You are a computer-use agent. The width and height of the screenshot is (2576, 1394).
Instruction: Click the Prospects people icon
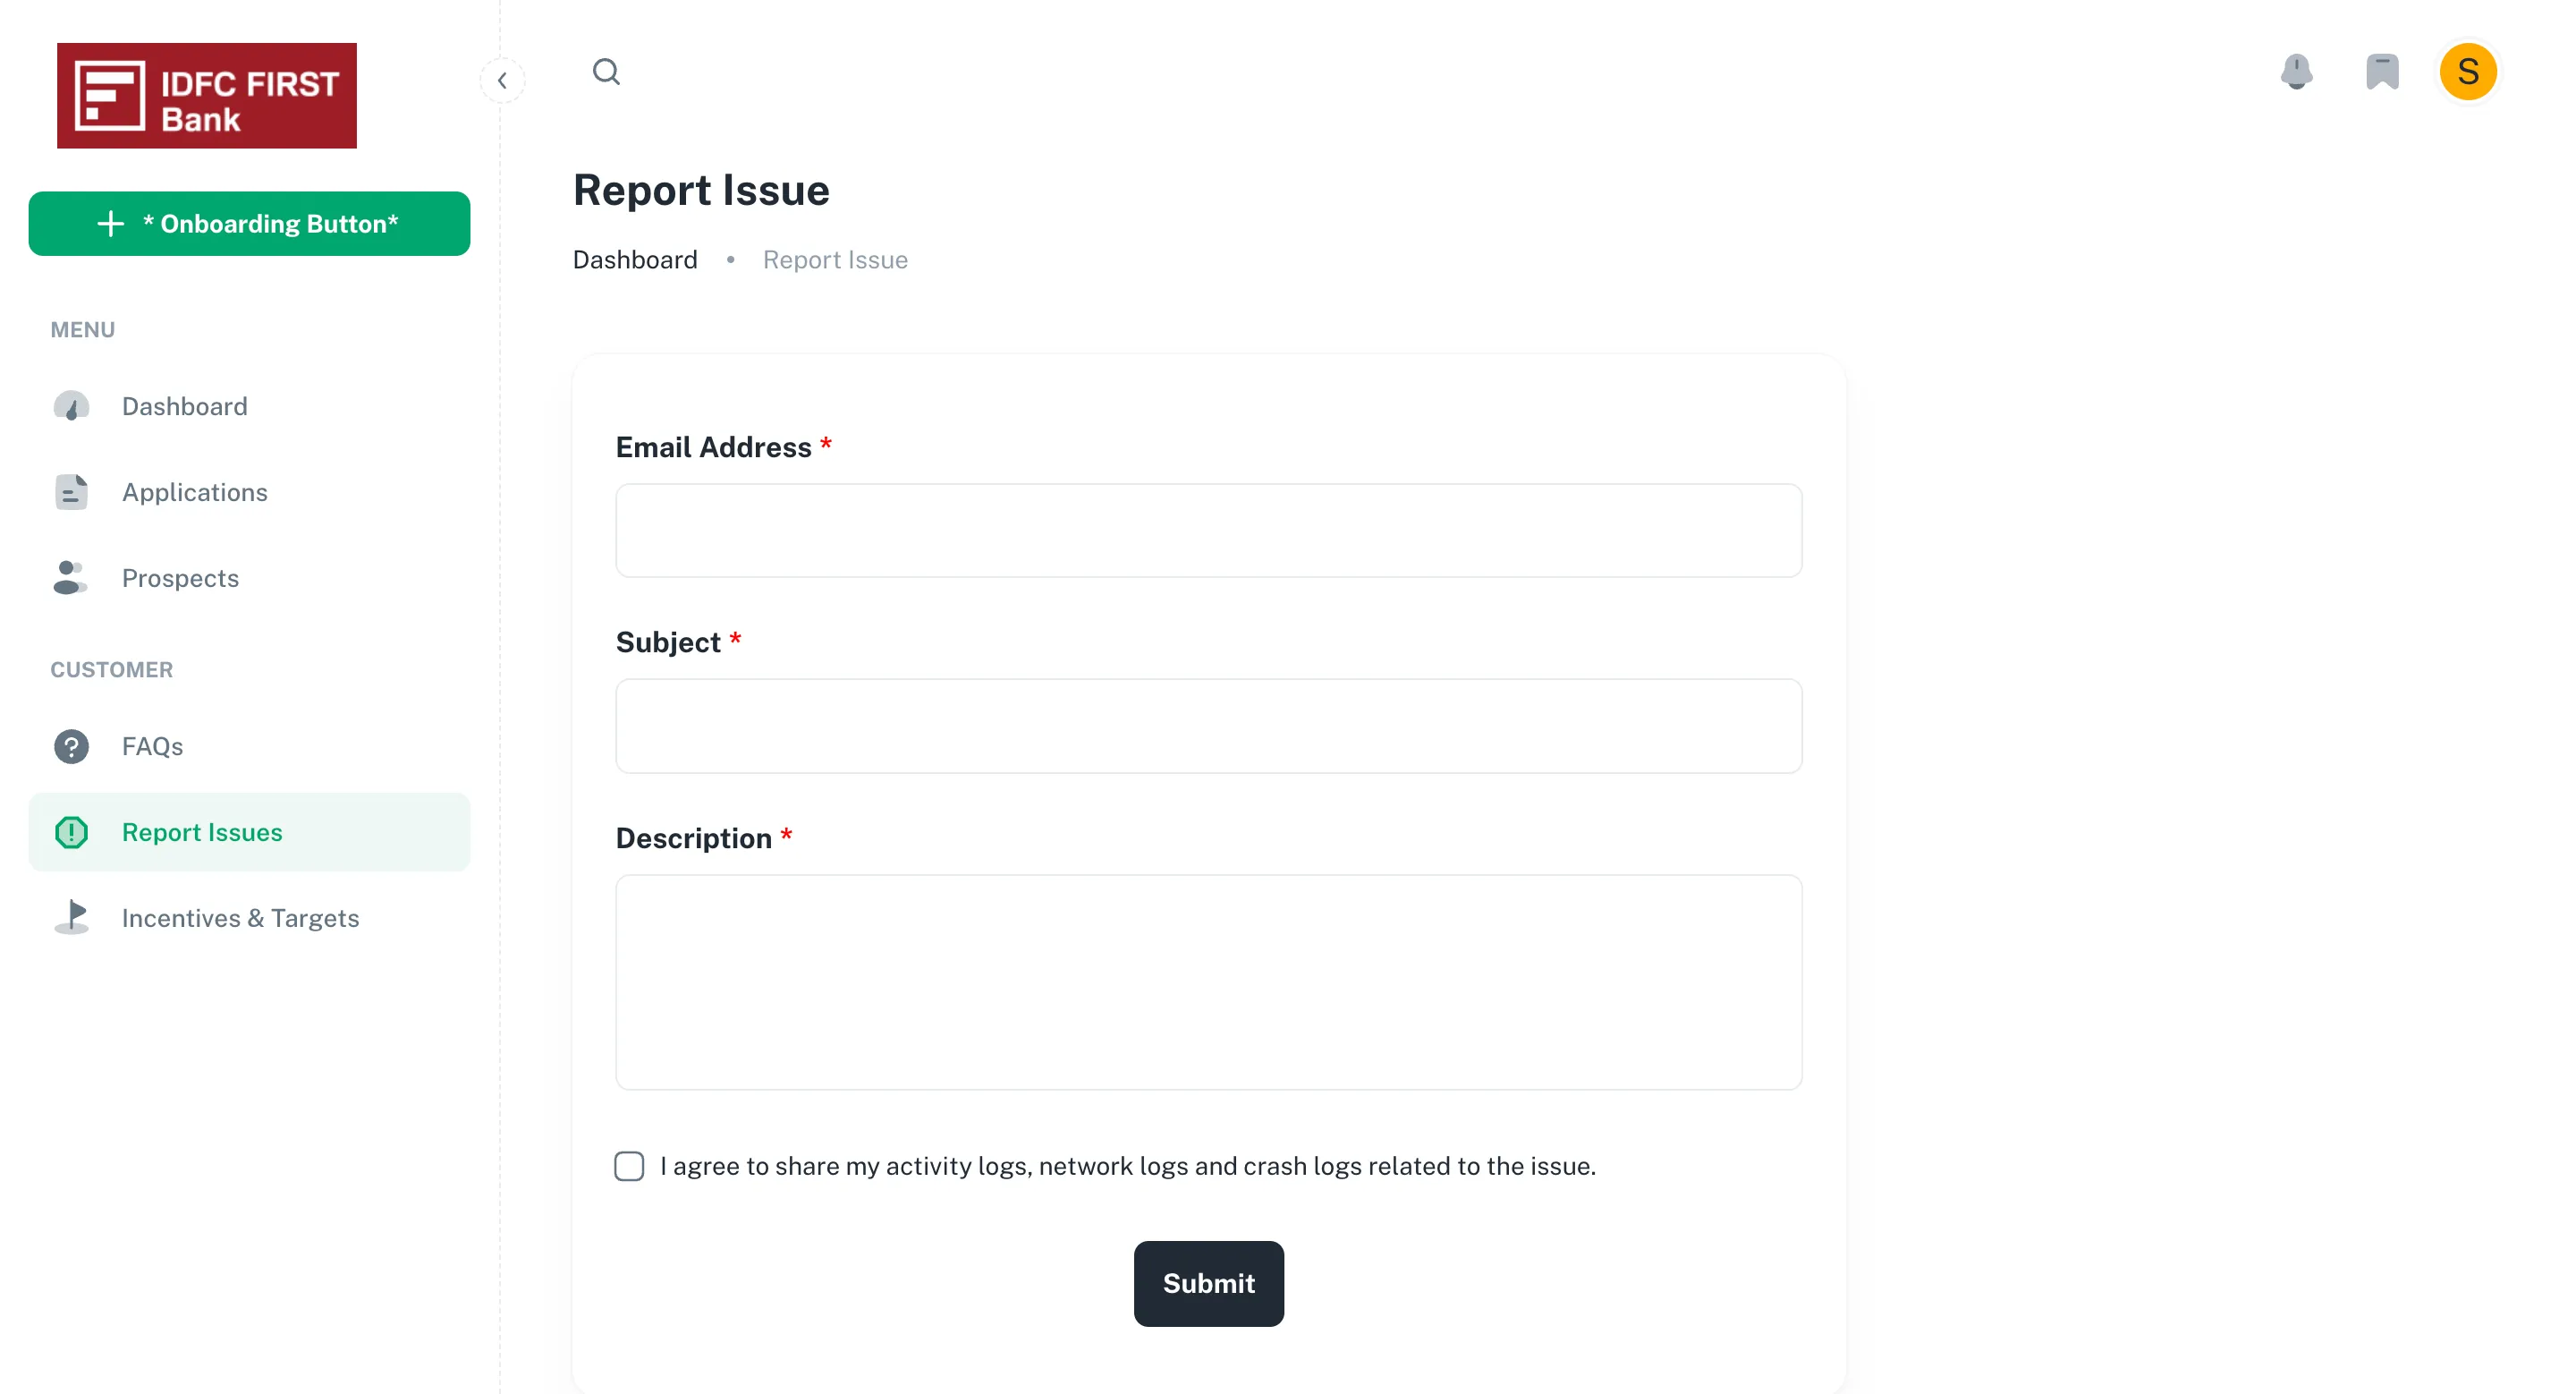coord(70,578)
